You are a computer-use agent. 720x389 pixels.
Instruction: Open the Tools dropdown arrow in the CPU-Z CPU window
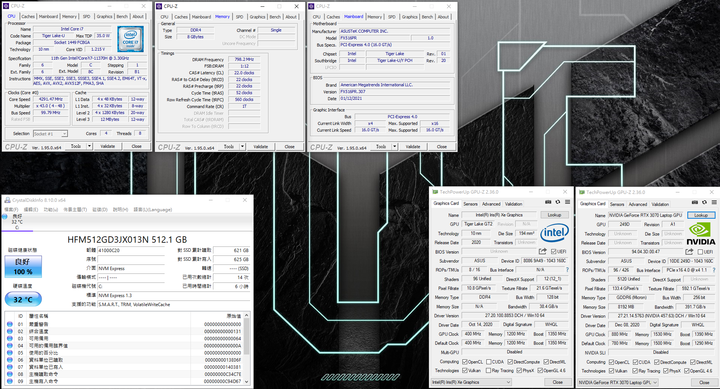(89, 146)
